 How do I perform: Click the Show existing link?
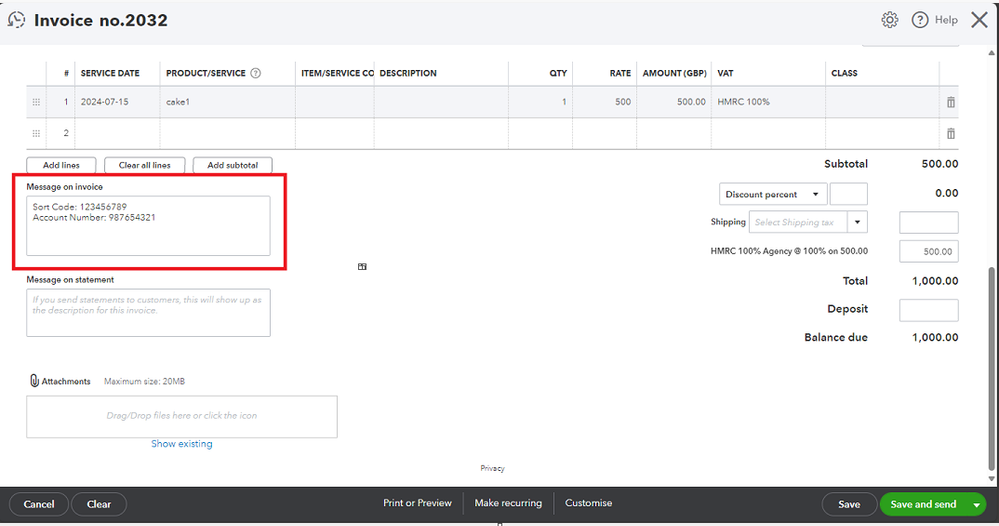(x=182, y=444)
